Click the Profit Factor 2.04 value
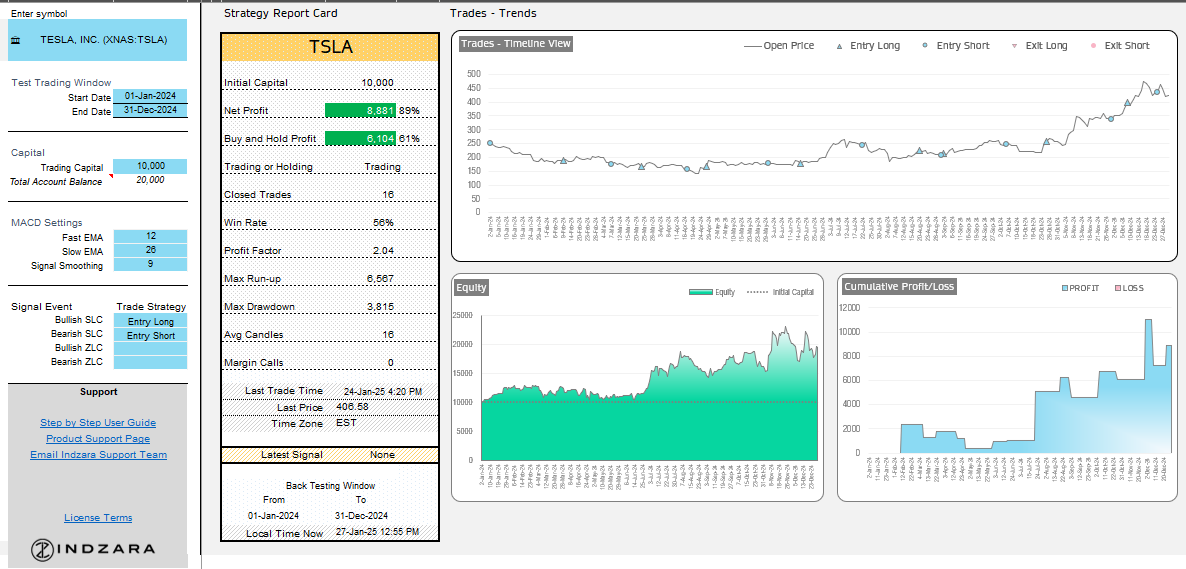The height and width of the screenshot is (569, 1186). click(386, 250)
